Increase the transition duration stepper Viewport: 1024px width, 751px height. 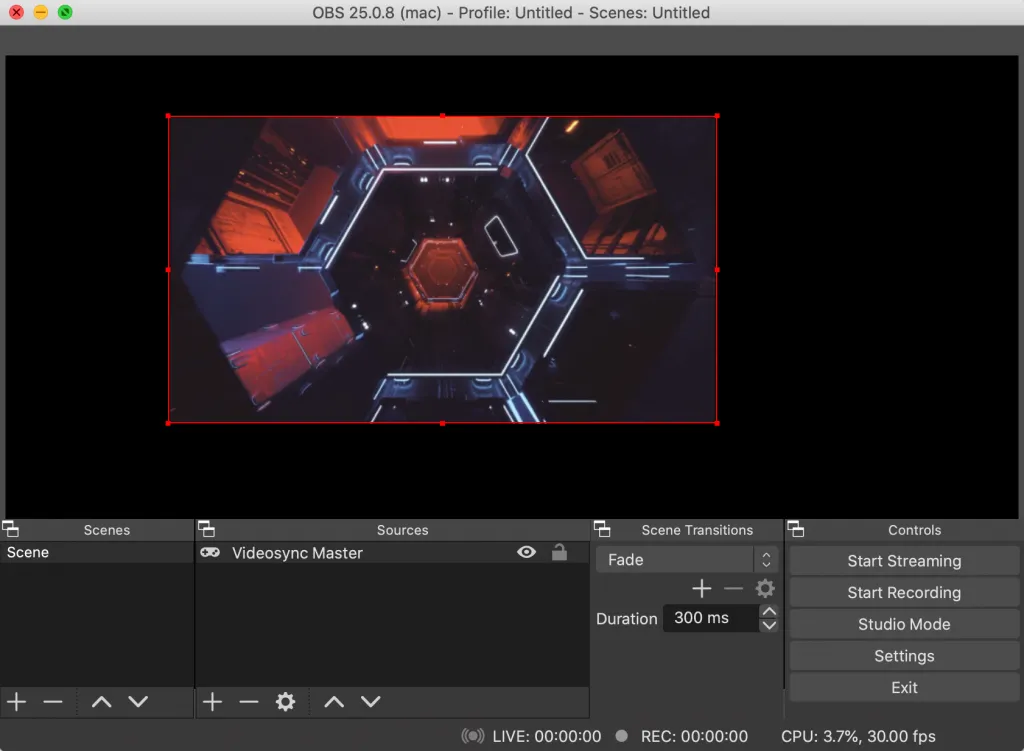pyautogui.click(x=769, y=611)
